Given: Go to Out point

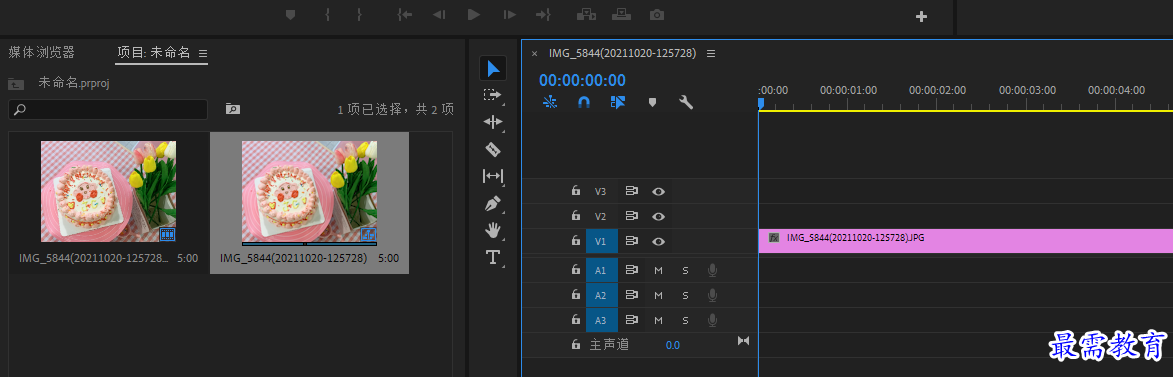Looking at the screenshot, I should (x=544, y=15).
